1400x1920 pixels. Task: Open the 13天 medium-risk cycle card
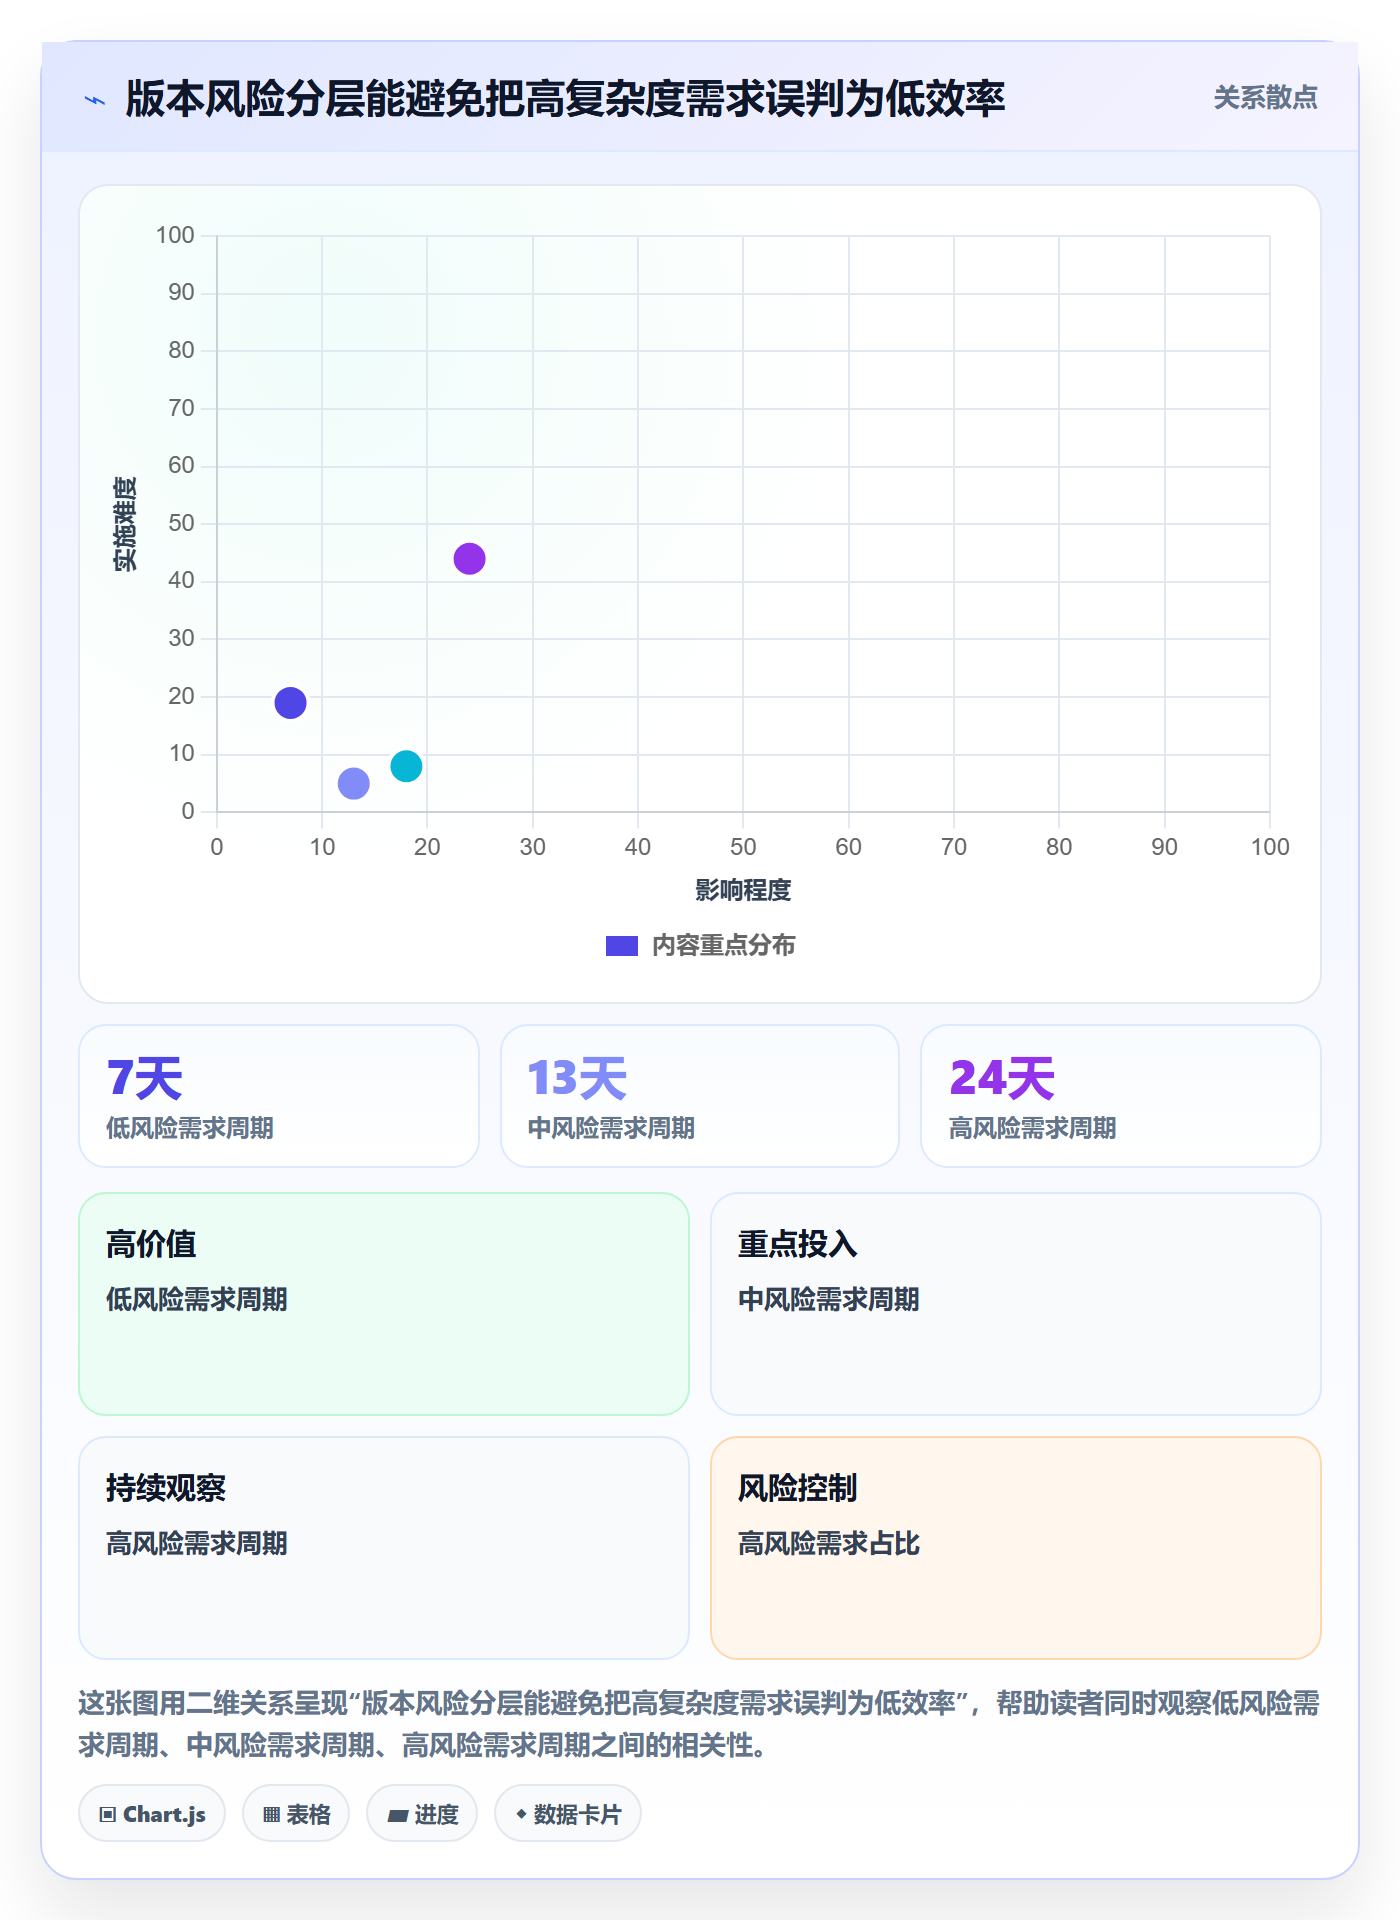700,1096
